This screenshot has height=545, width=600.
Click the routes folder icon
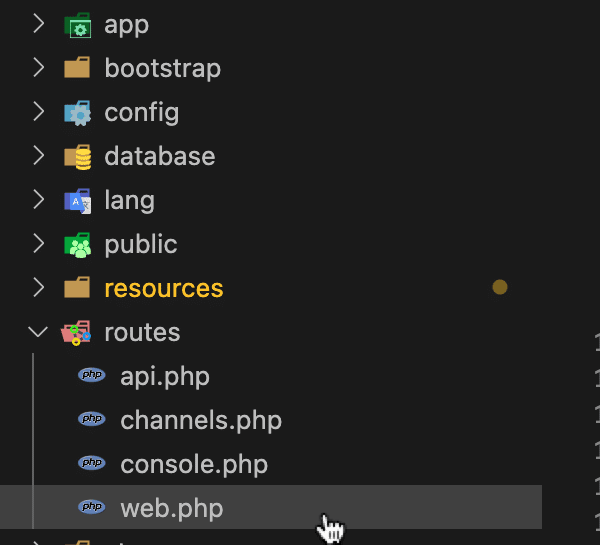(77, 333)
